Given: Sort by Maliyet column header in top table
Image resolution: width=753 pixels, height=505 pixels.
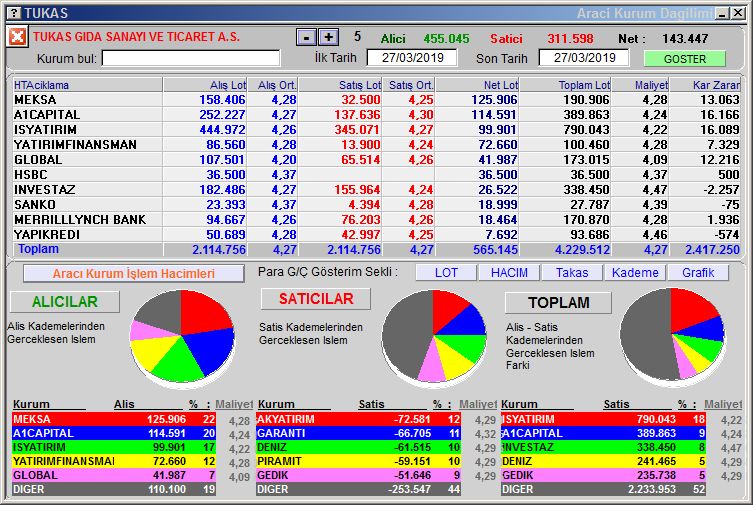Looking at the screenshot, I should 641,85.
